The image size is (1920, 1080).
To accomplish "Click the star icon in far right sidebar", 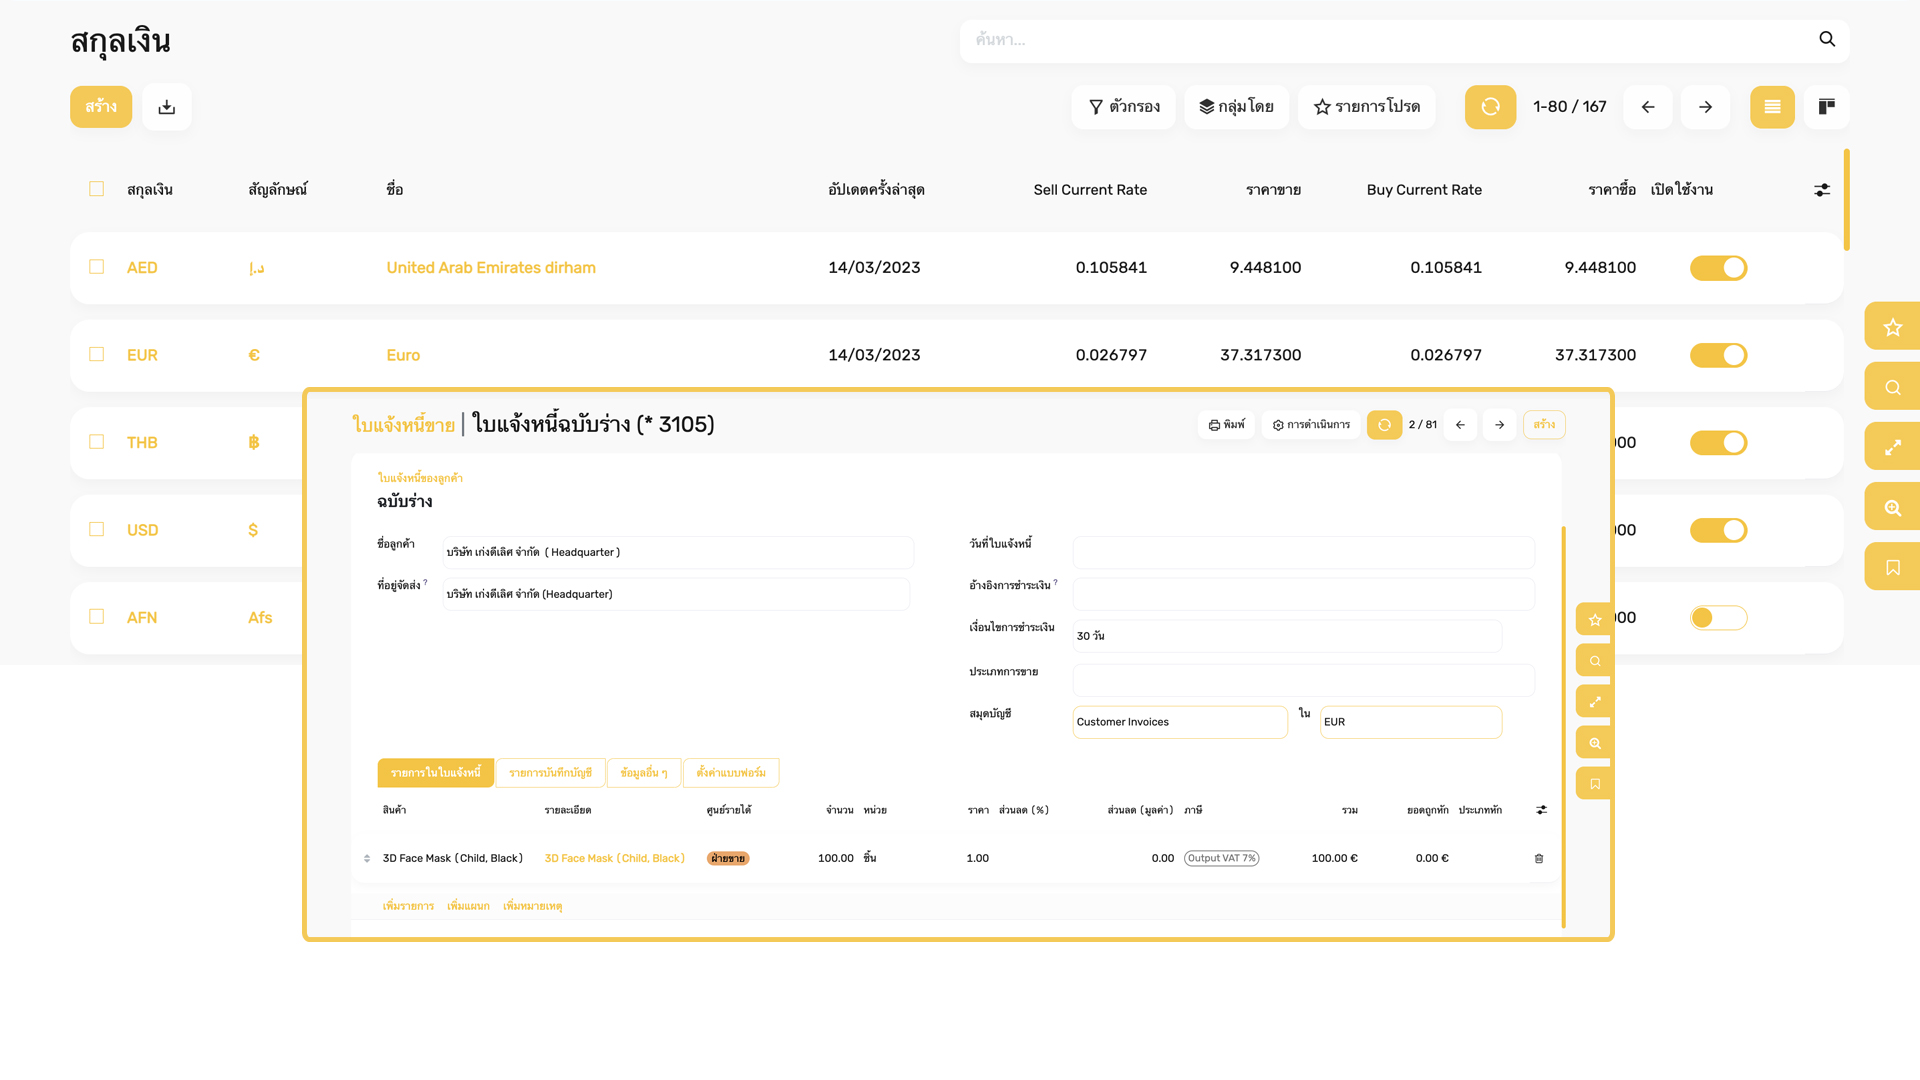I will 1892,327.
